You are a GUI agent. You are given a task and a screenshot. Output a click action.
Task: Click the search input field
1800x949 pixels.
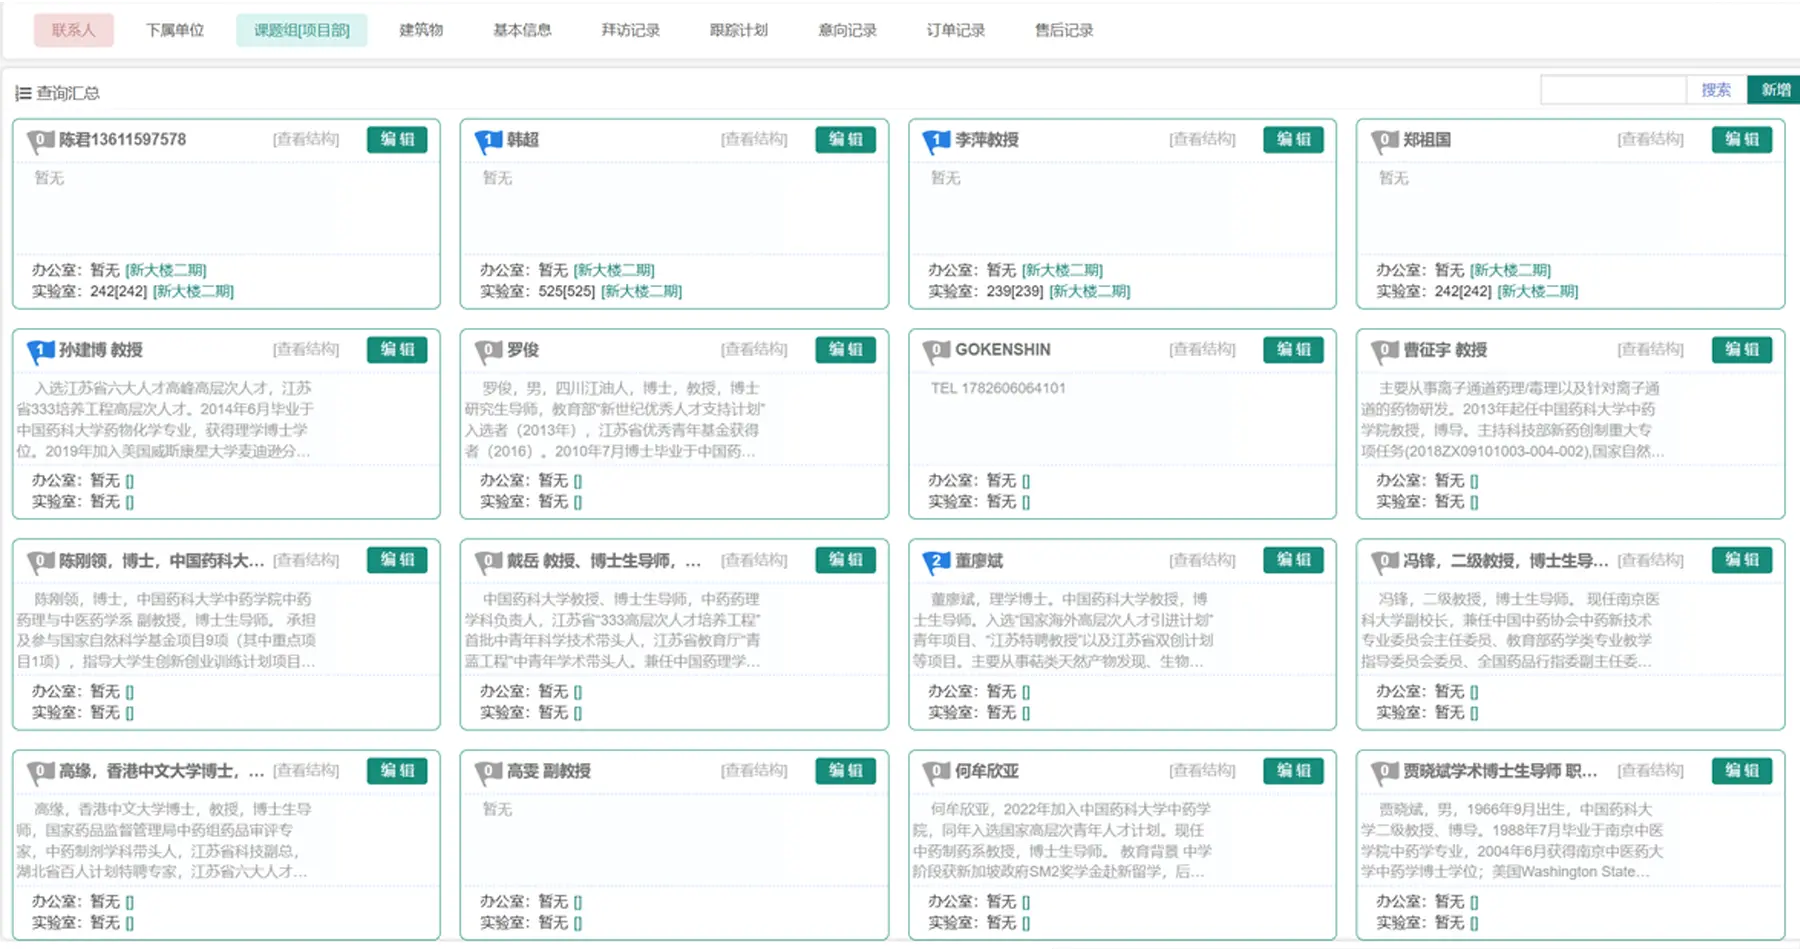coord(1612,90)
